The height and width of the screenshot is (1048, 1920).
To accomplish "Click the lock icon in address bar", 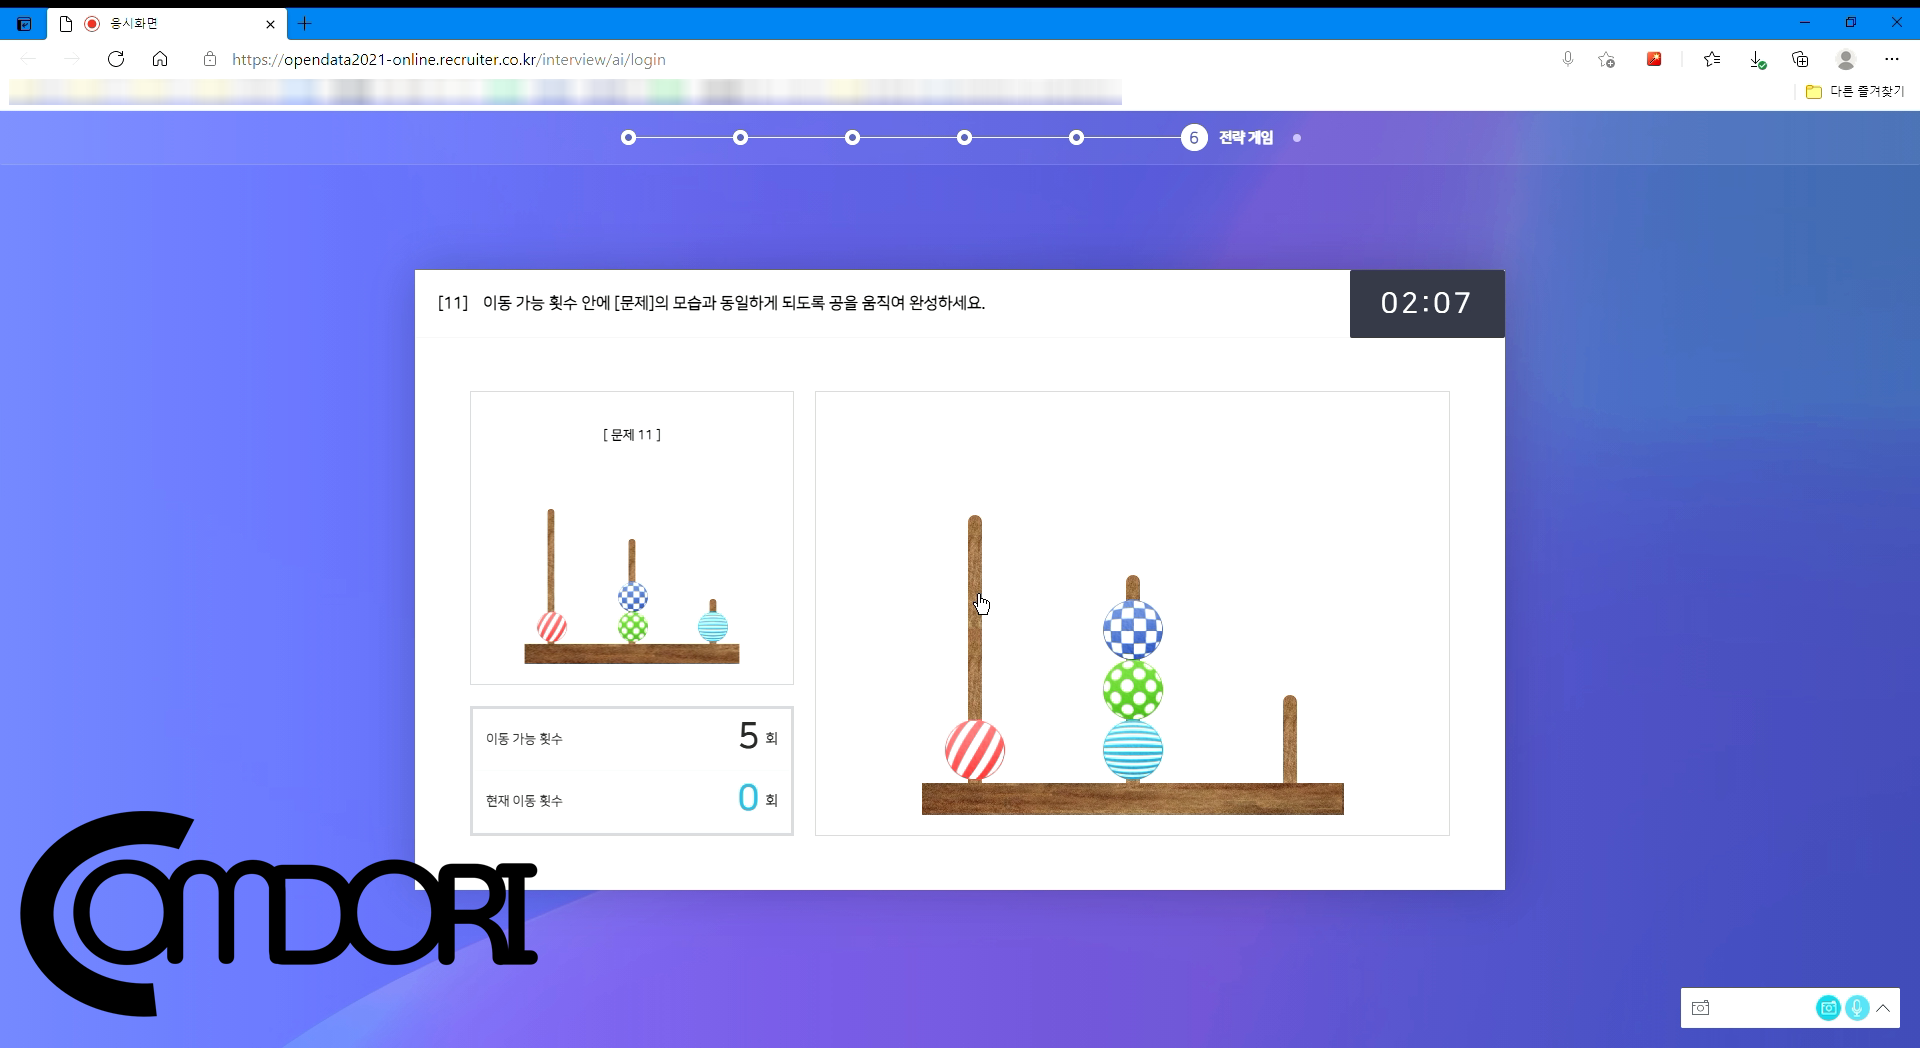I will pyautogui.click(x=210, y=59).
